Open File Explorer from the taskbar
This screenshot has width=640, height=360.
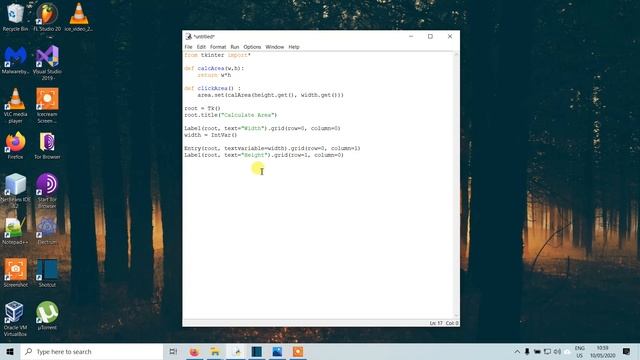215,351
